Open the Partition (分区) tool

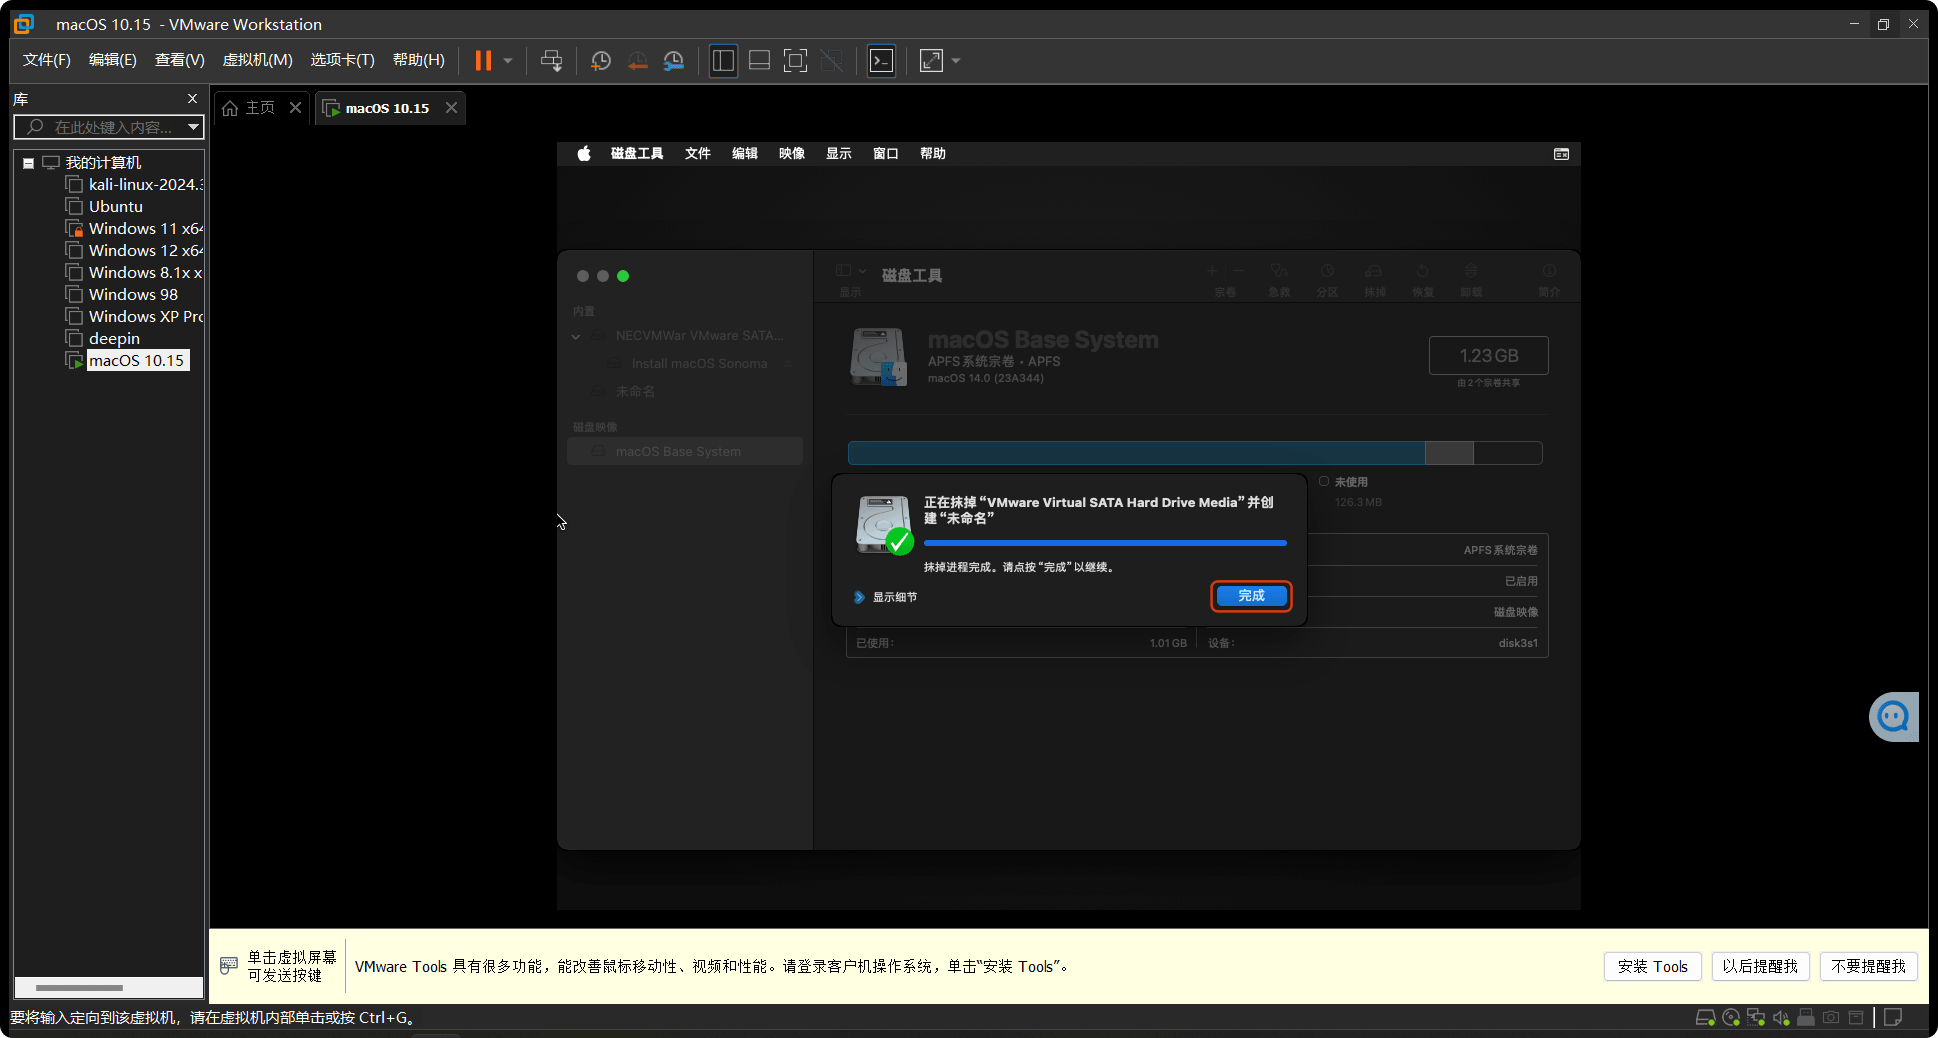pos(1327,278)
